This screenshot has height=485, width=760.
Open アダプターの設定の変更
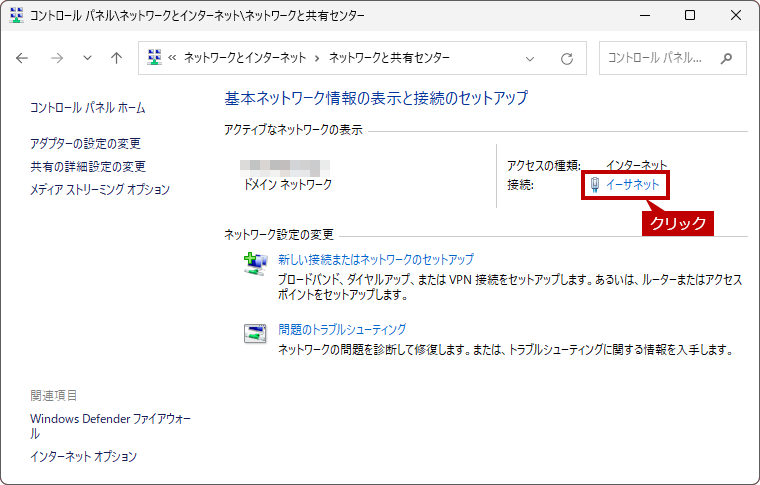[x=85, y=143]
